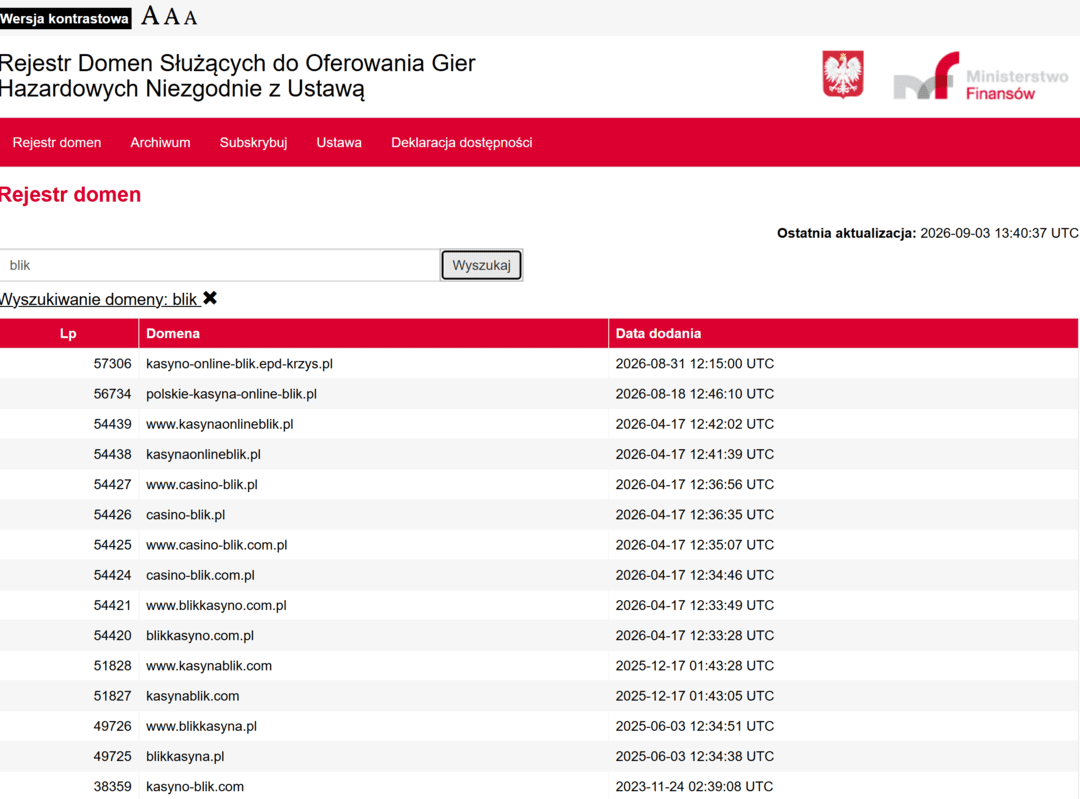Screen dimensions: 1080x799
Task: Switch to Wersja kontrastowa mode
Action: 65,19
